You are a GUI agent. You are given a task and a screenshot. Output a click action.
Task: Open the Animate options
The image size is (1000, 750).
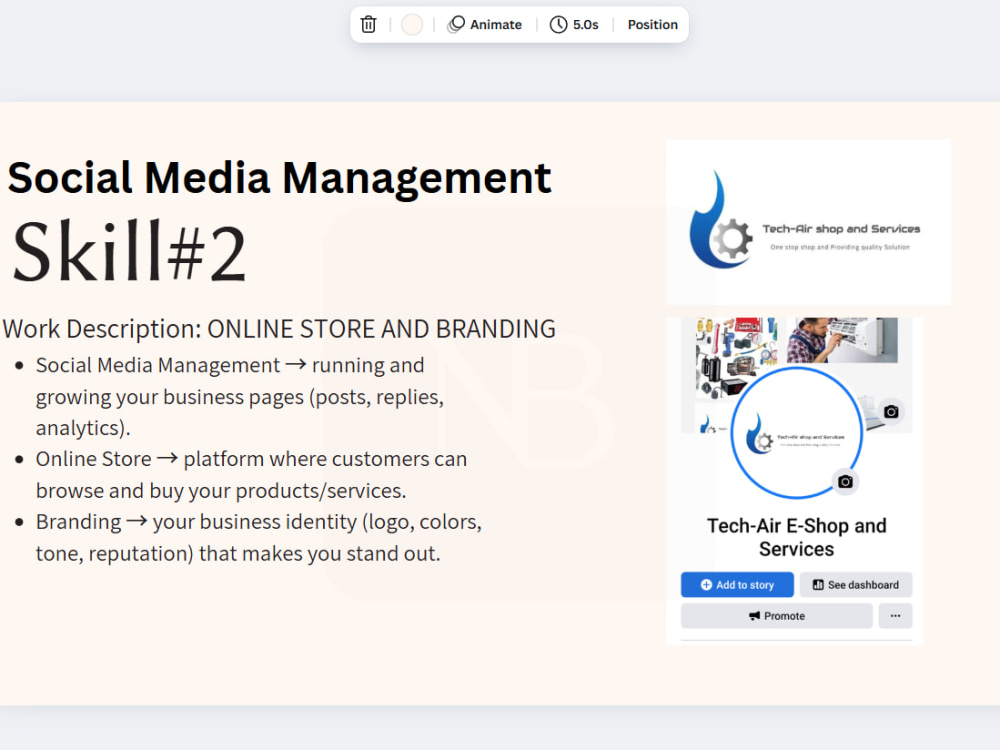click(485, 25)
